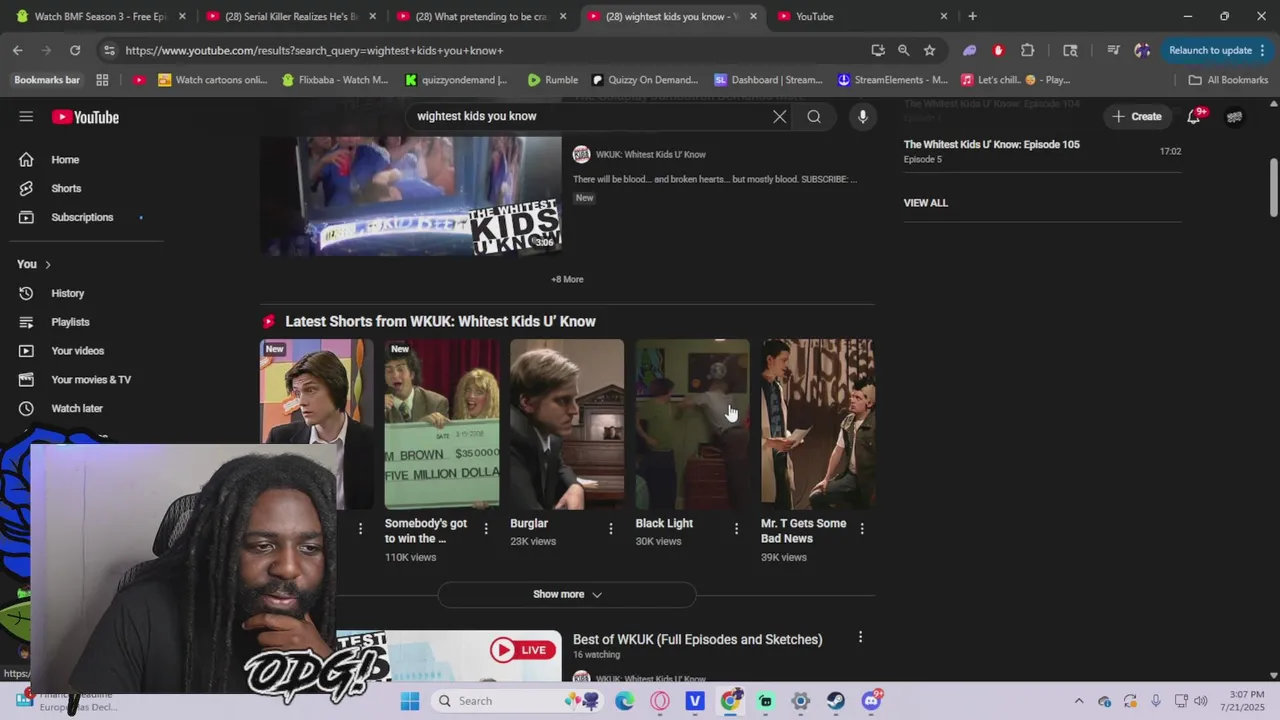
Task: Click VIEW ALL episodes link
Action: 926,203
